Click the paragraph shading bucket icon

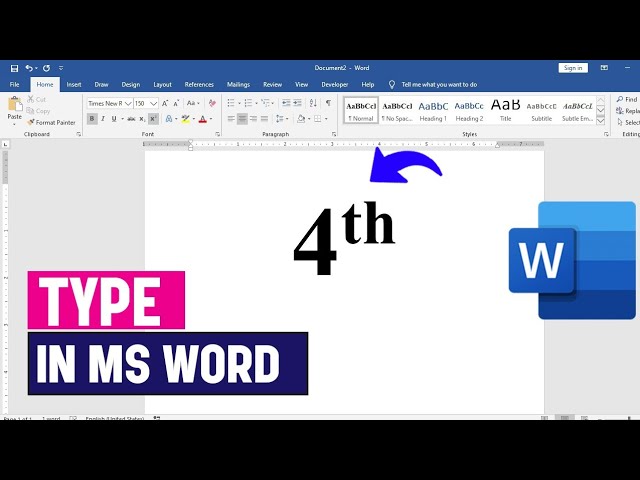tap(301, 119)
